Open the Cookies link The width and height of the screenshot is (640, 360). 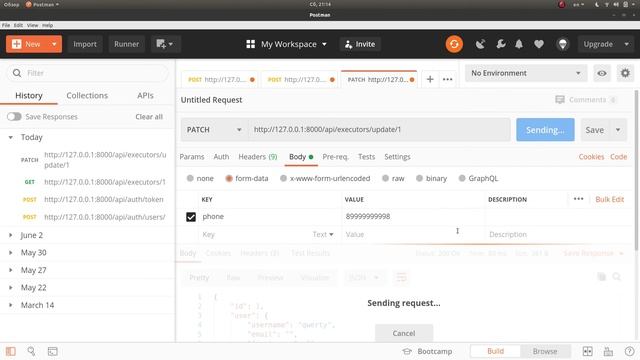591,157
